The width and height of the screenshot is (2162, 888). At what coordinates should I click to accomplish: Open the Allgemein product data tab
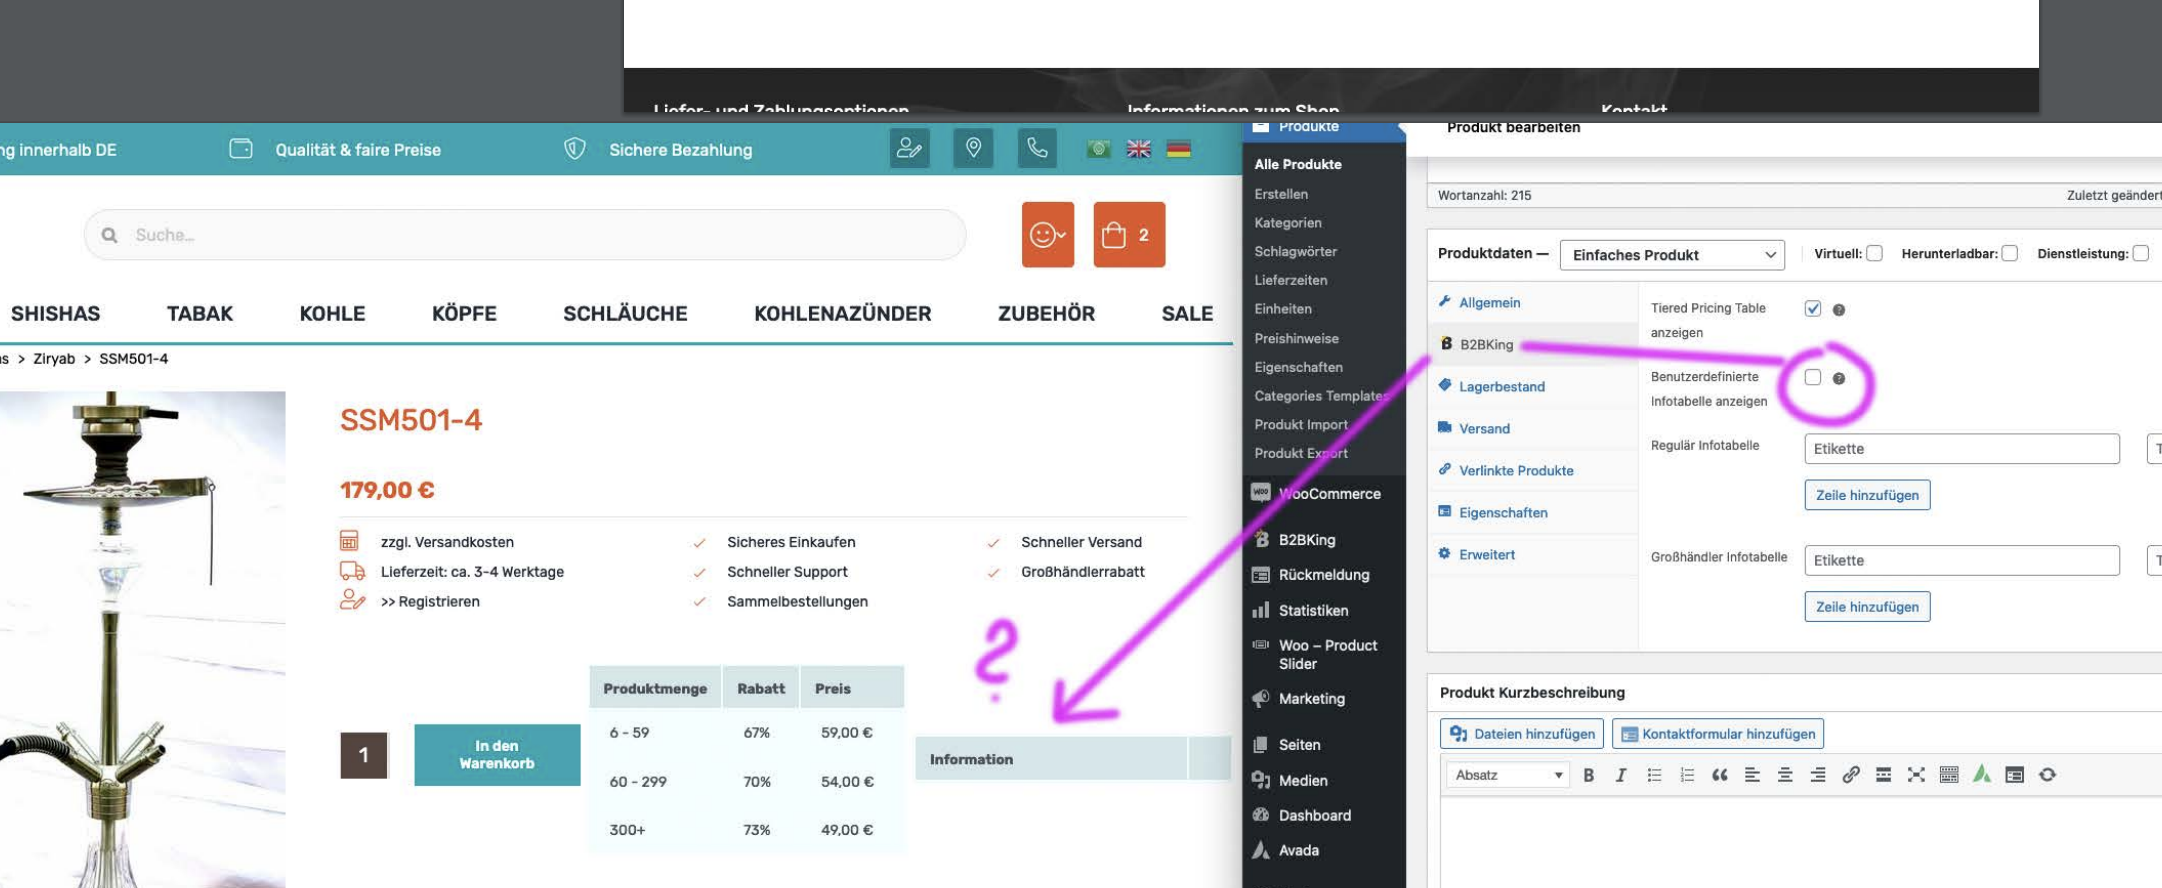click(x=1489, y=302)
